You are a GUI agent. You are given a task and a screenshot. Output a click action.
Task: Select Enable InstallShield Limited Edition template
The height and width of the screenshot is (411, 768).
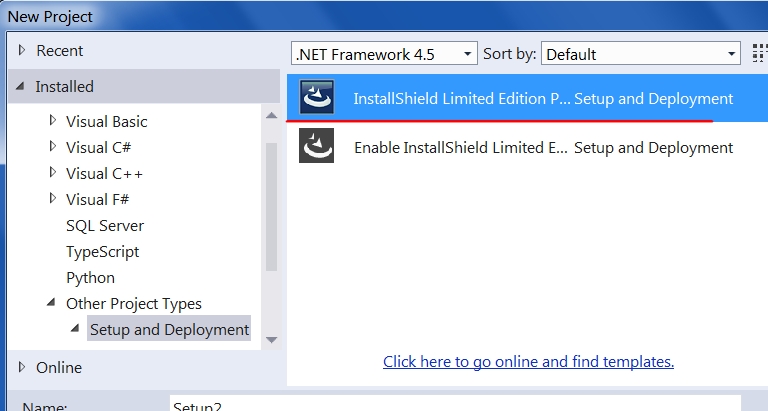coord(528,147)
